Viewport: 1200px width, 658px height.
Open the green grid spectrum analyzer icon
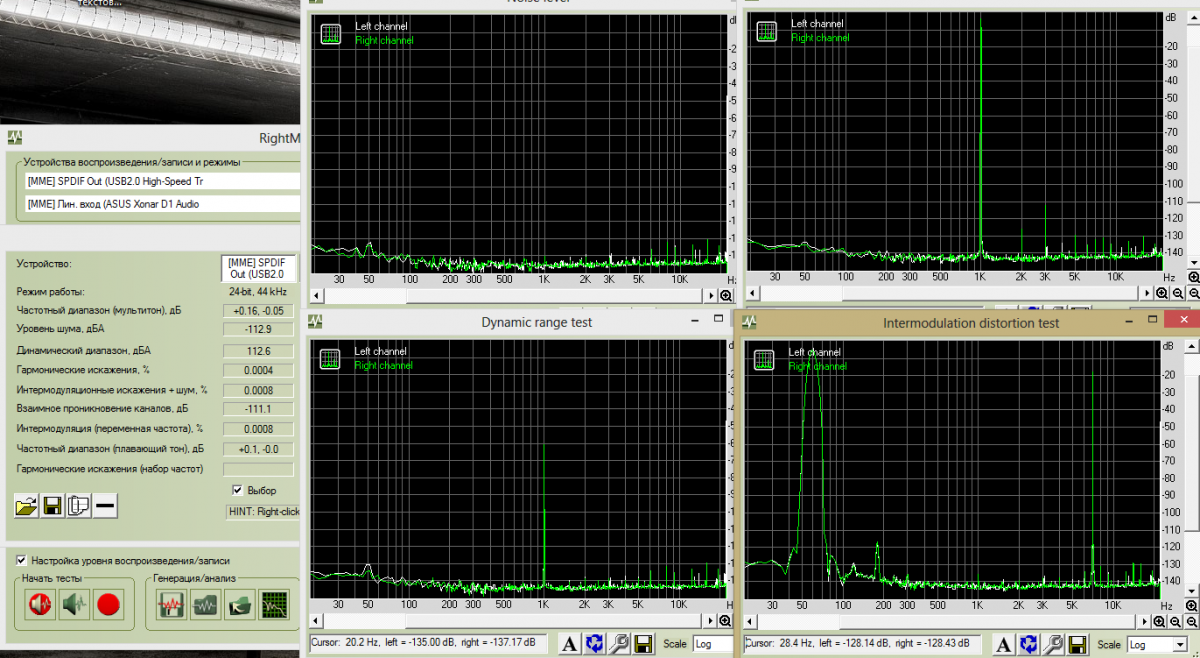(x=273, y=604)
